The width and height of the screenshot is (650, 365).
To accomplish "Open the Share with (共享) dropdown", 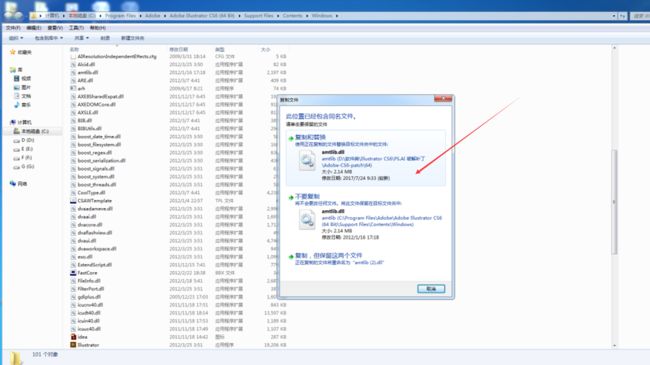I will point(81,38).
